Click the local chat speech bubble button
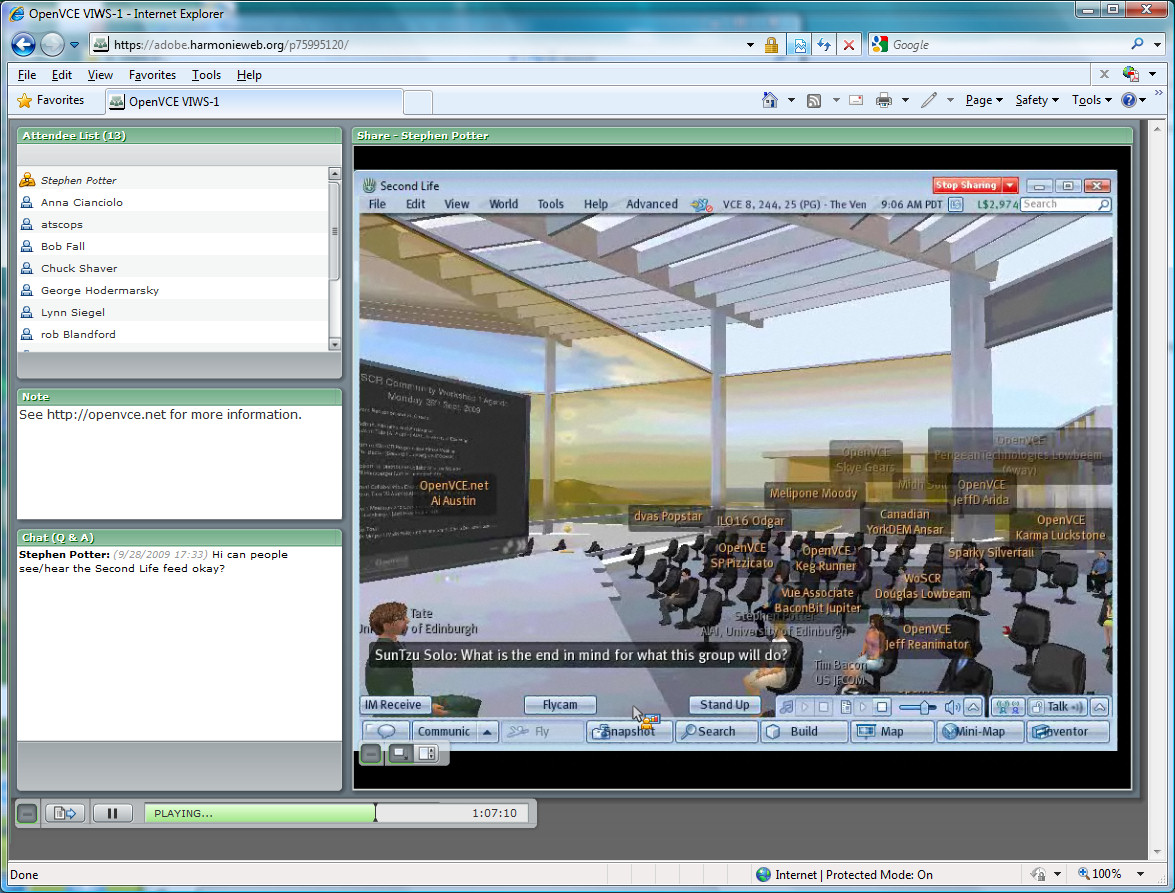The width and height of the screenshot is (1175, 893). pyautogui.click(x=386, y=731)
